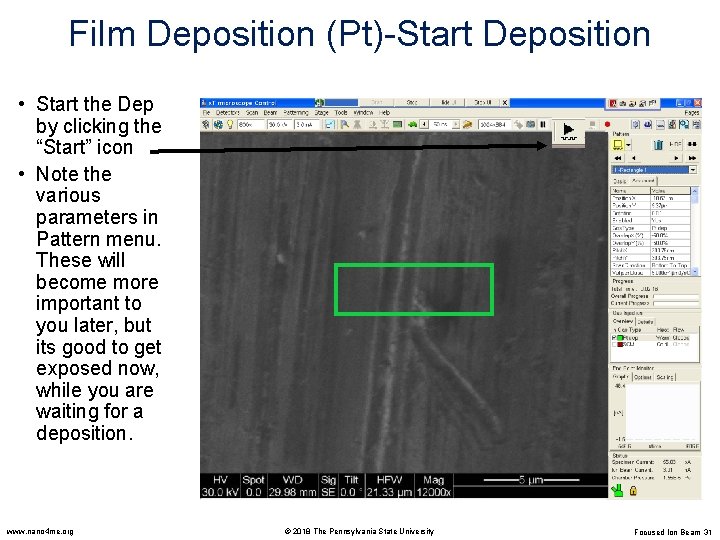Screen dimensions: 720x540
Task: Open the Detectors menu
Action: [227, 112]
